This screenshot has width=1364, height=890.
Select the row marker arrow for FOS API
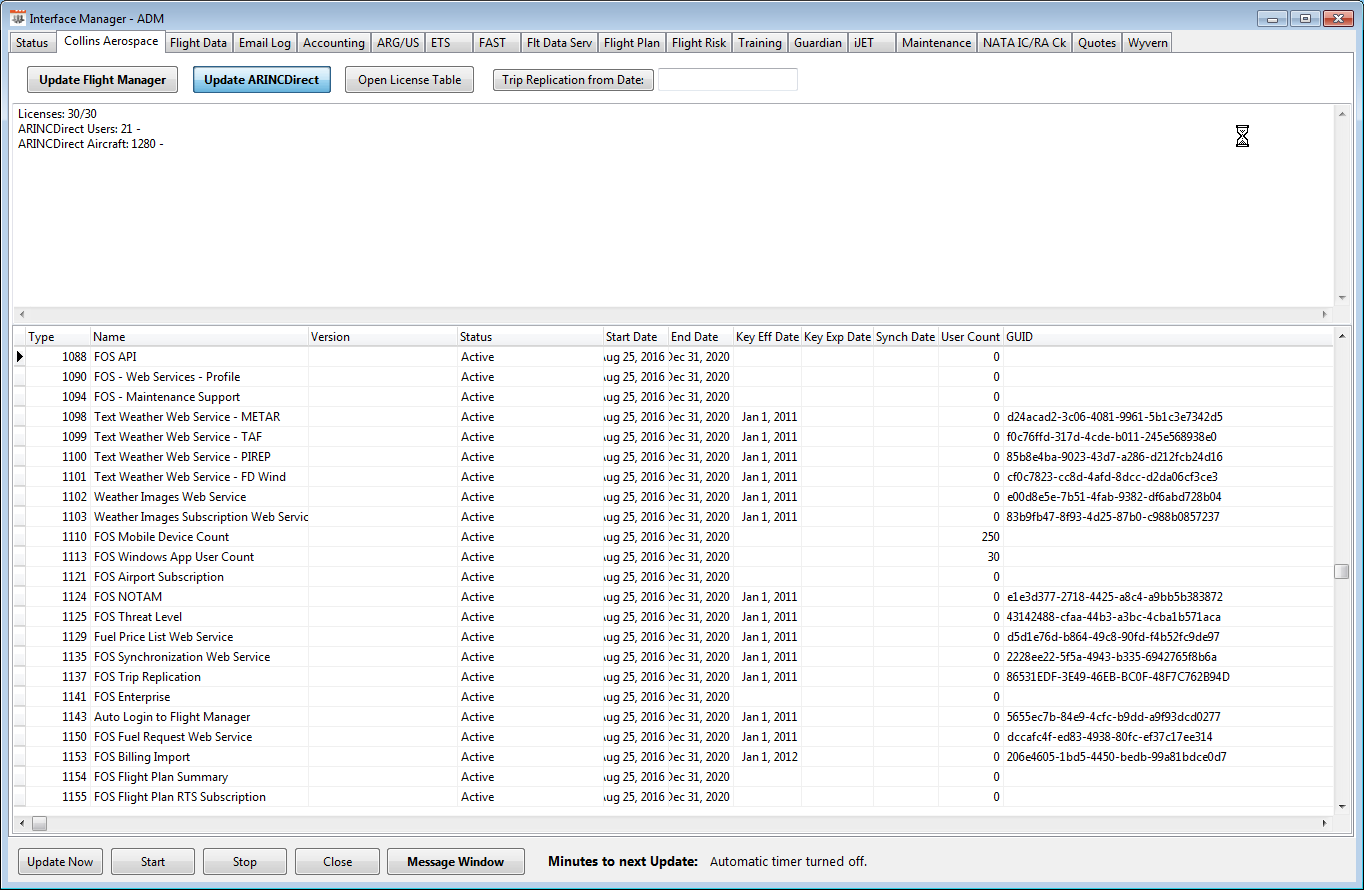click(x=19, y=357)
